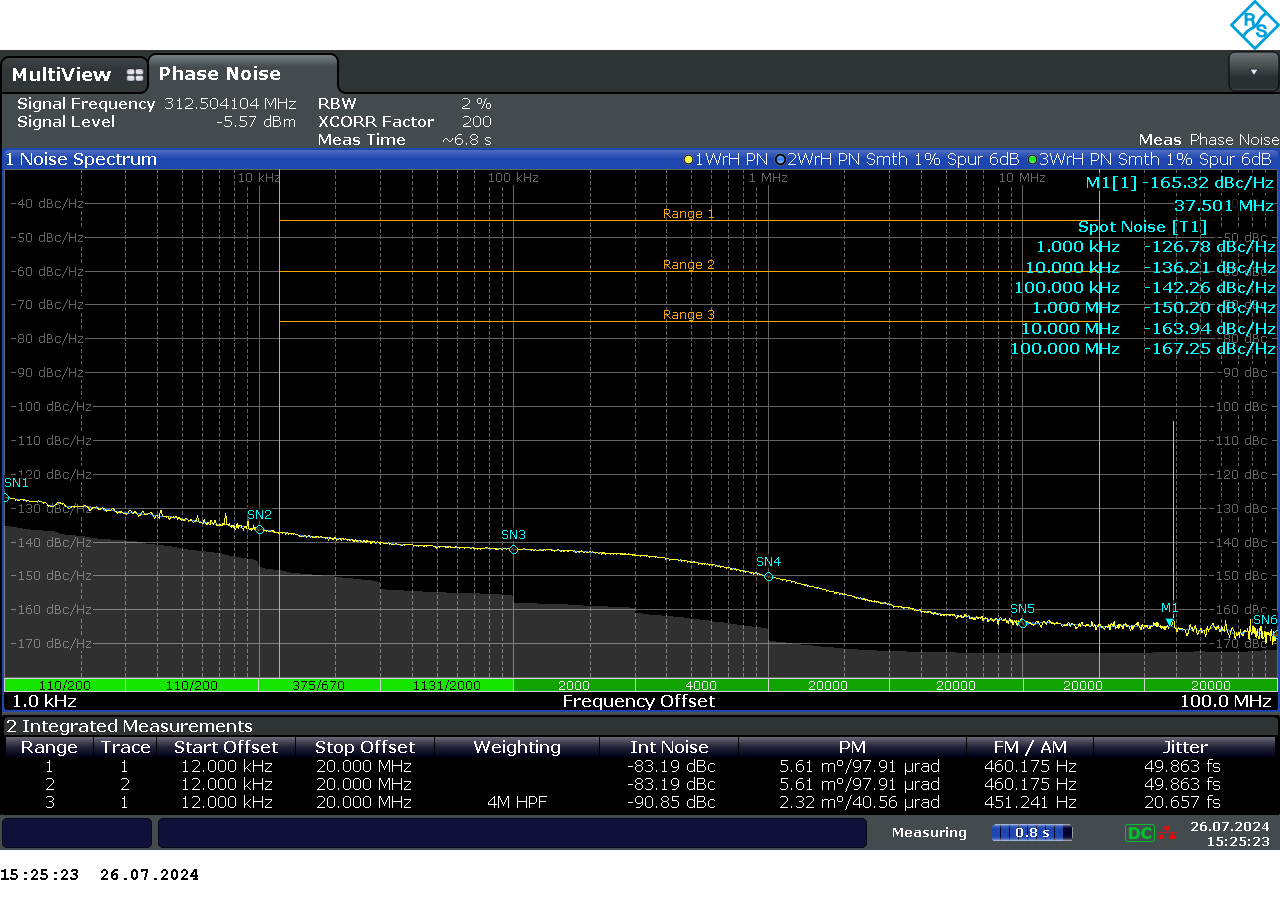The width and height of the screenshot is (1280, 900).
Task: Click the 4M HPF weighting cell
Action: click(x=517, y=802)
